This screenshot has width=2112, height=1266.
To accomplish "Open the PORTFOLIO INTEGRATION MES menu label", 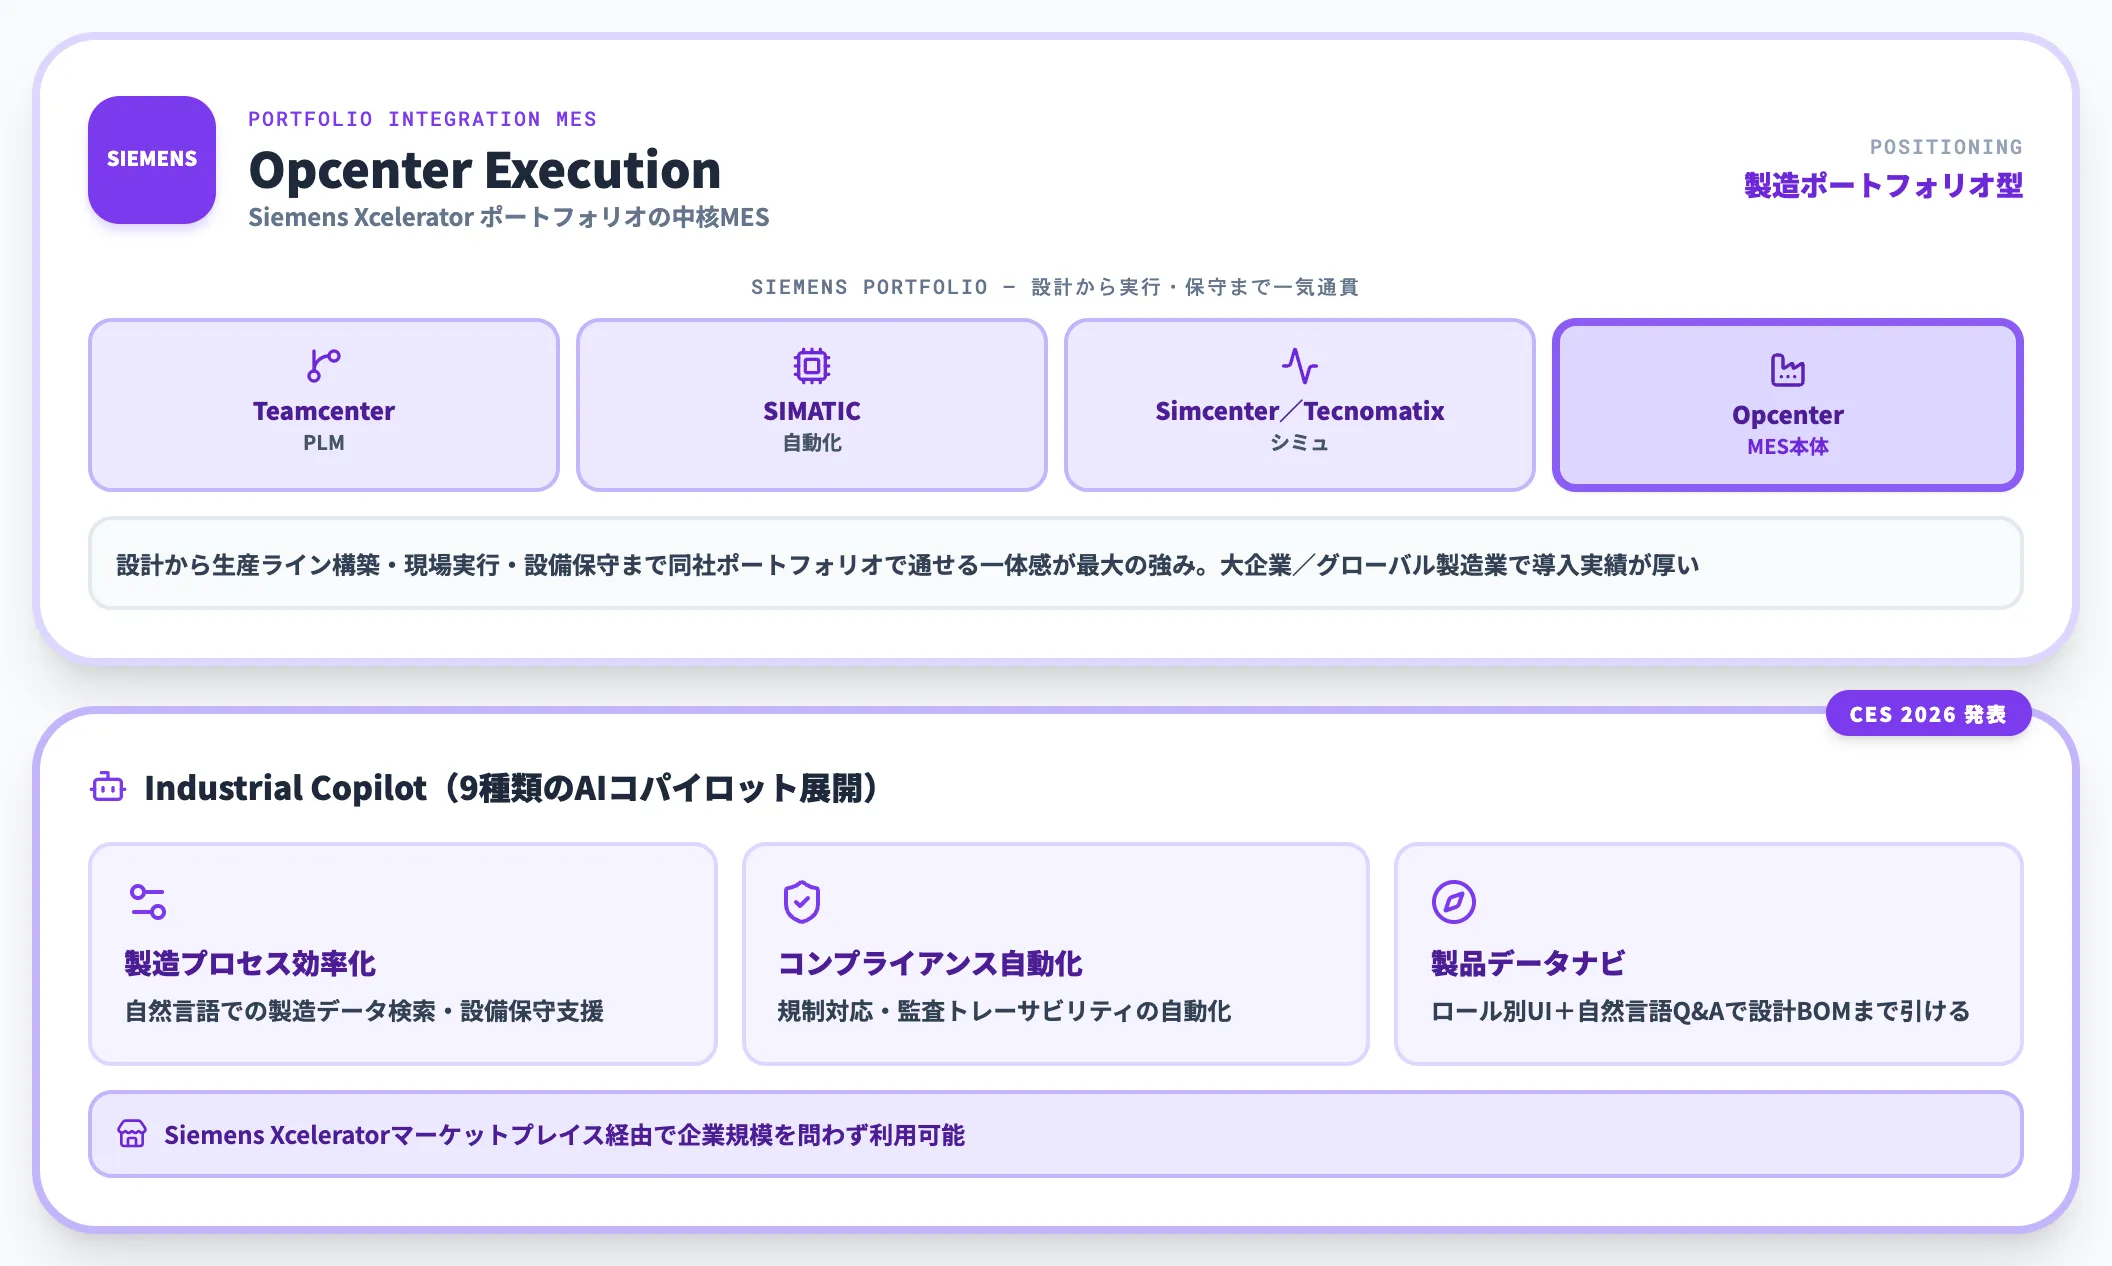I will point(421,119).
